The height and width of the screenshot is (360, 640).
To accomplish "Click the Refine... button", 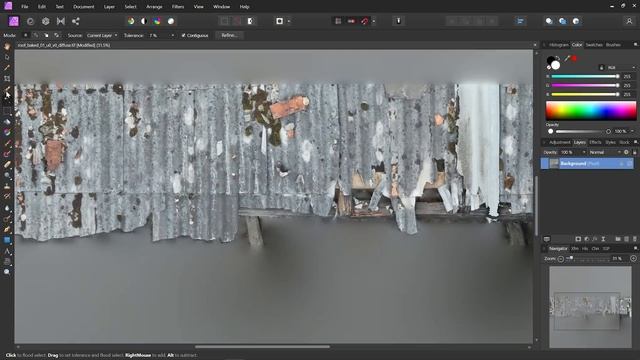I will [x=229, y=36].
